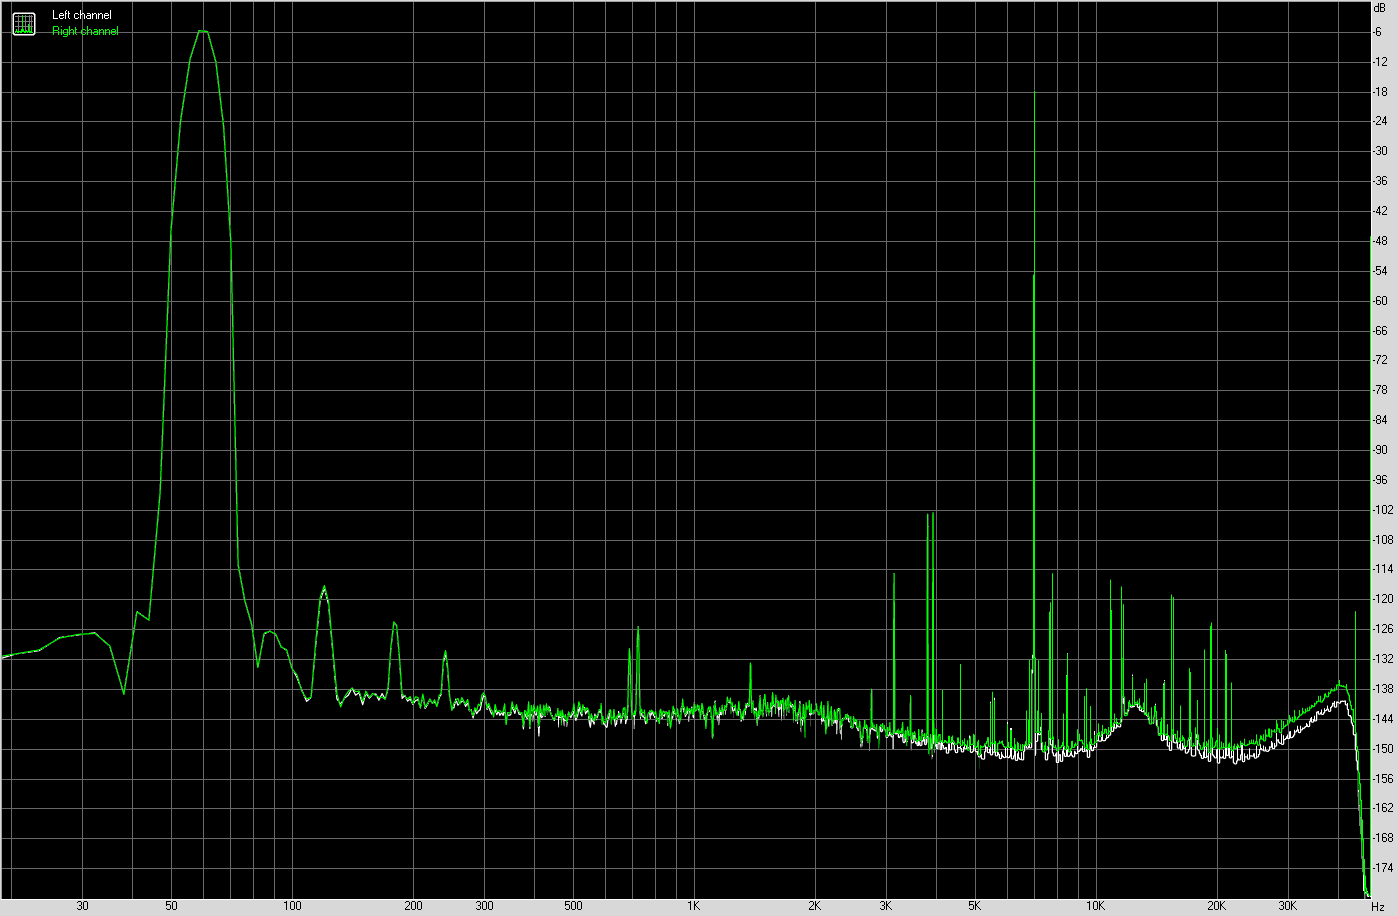
Task: Click the -18 dB axis value
Action: (1380, 92)
